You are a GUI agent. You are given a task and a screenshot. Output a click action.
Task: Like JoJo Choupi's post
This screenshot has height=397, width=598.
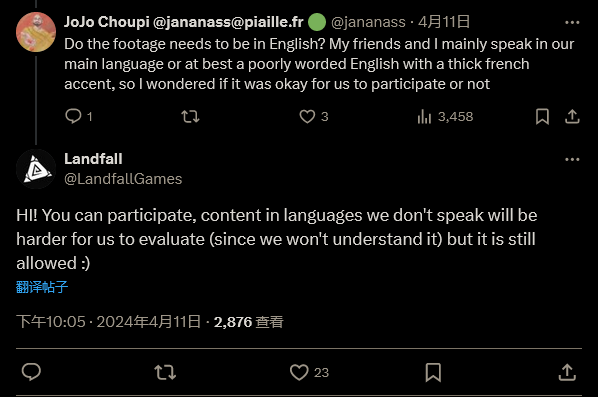(x=313, y=116)
